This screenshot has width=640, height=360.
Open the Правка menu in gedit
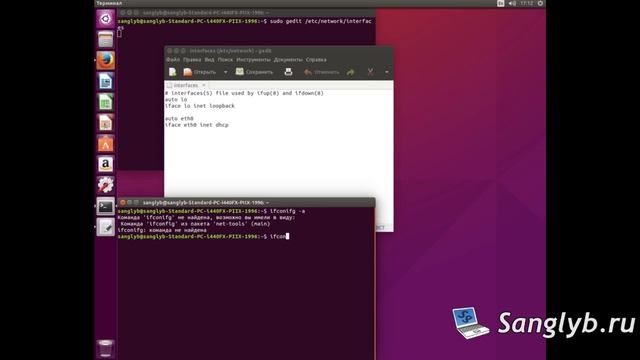(192, 60)
